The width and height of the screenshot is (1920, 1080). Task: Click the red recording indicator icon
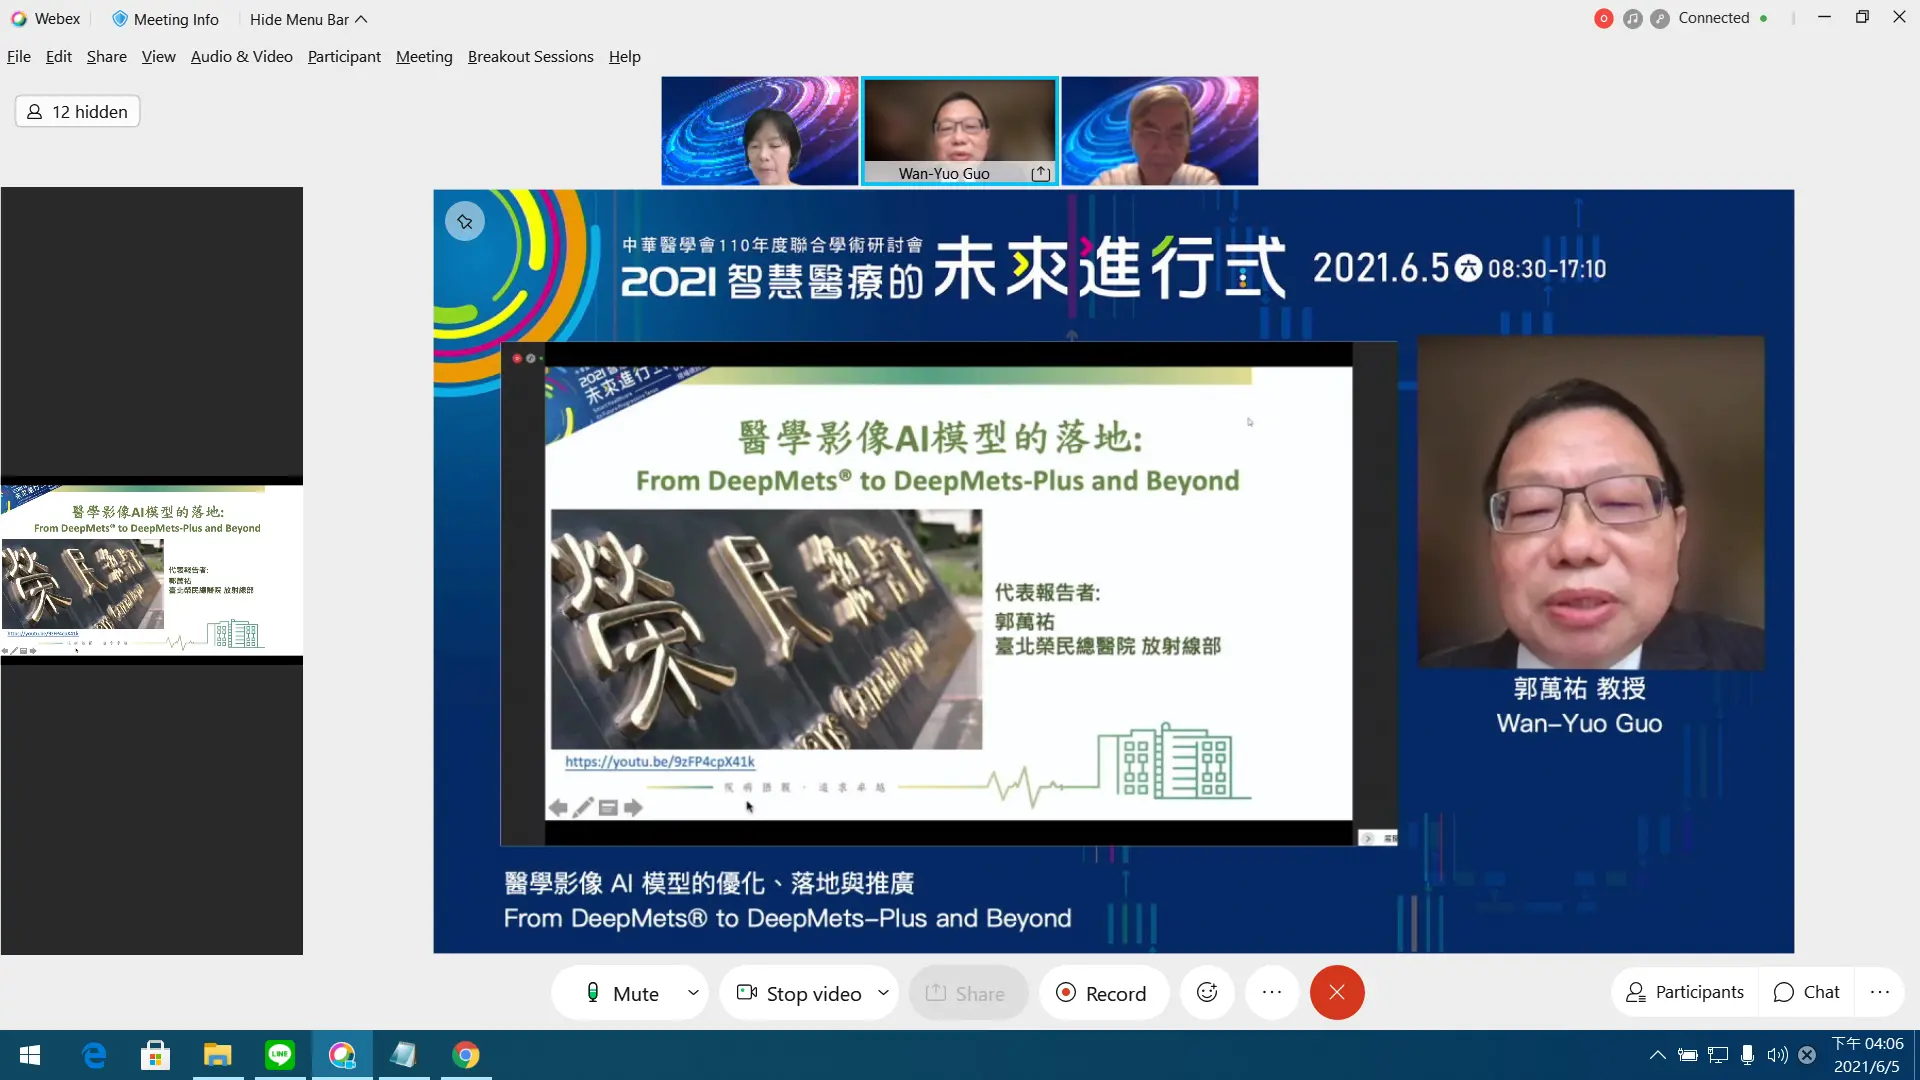(1603, 18)
